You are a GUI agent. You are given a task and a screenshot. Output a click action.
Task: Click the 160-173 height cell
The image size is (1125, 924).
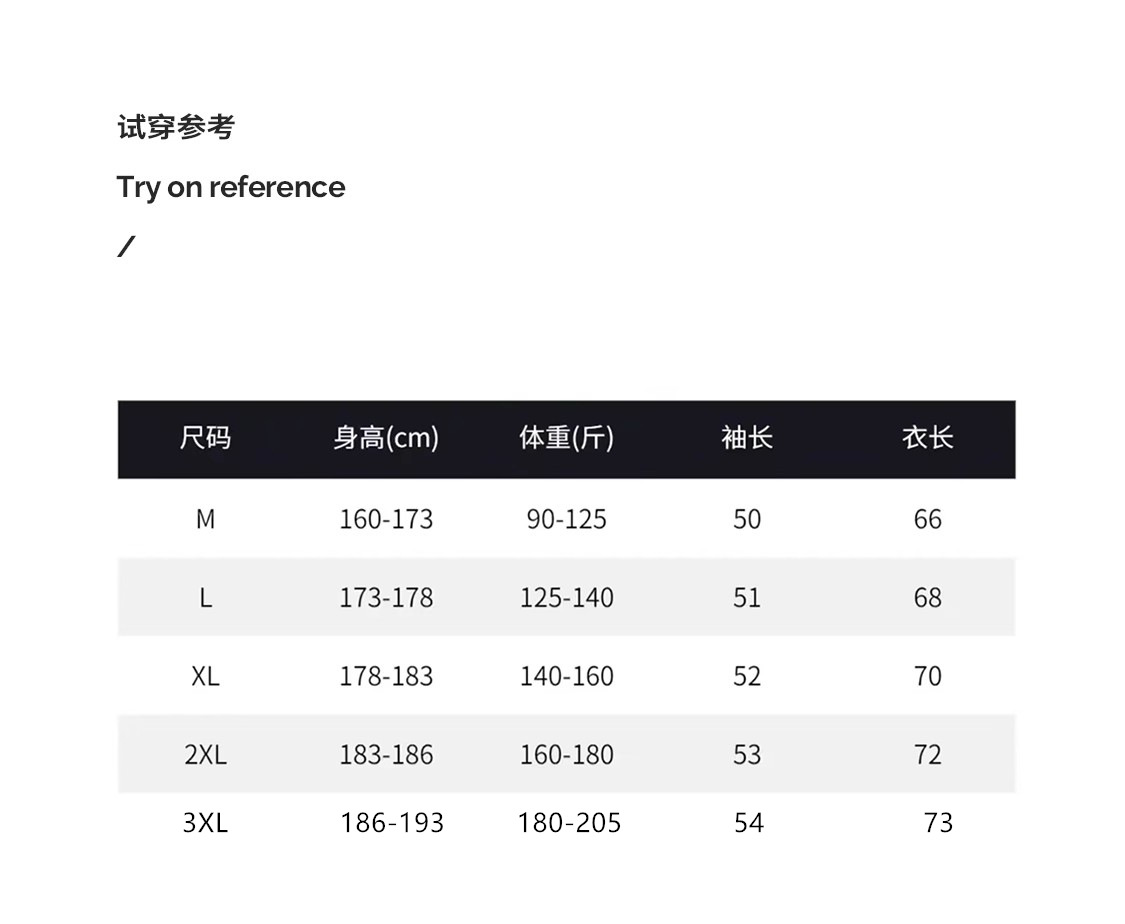(386, 519)
